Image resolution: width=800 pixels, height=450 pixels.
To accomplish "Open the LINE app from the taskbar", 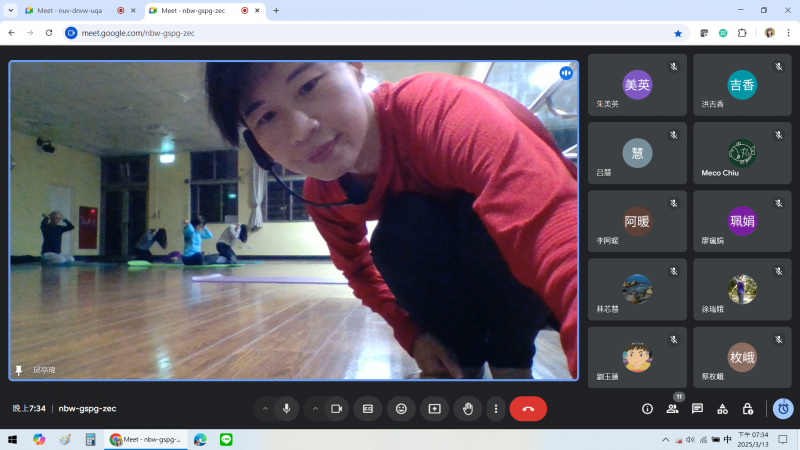I will [x=226, y=439].
